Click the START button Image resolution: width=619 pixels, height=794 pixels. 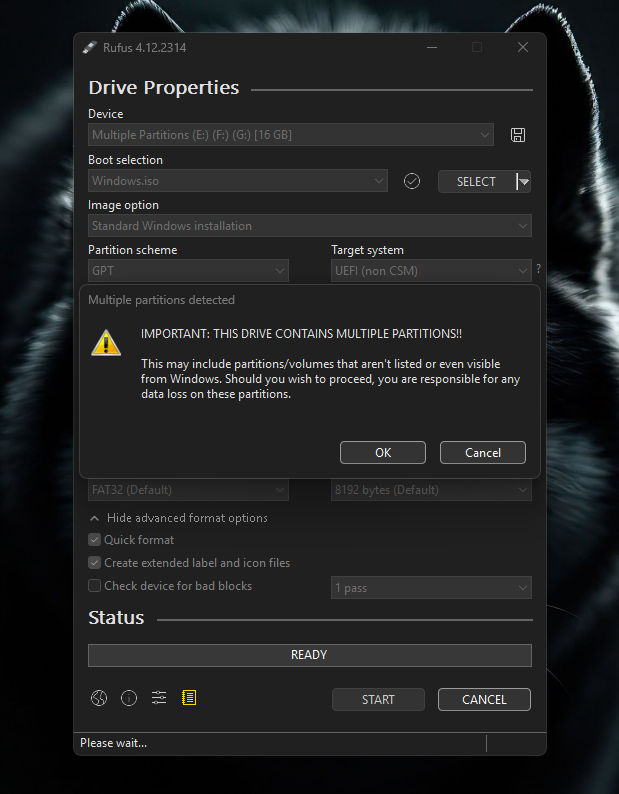coord(378,699)
